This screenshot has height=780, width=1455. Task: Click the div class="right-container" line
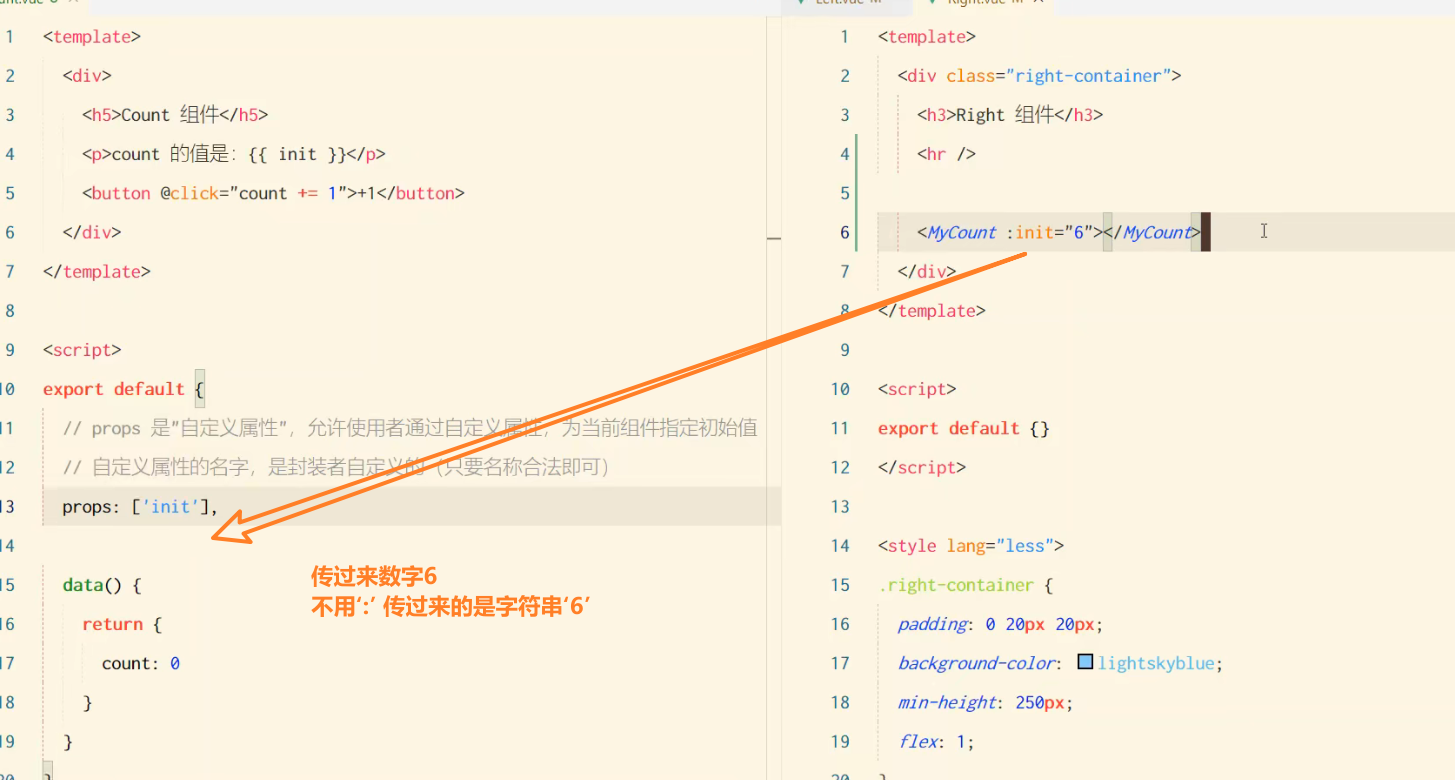tap(1039, 76)
